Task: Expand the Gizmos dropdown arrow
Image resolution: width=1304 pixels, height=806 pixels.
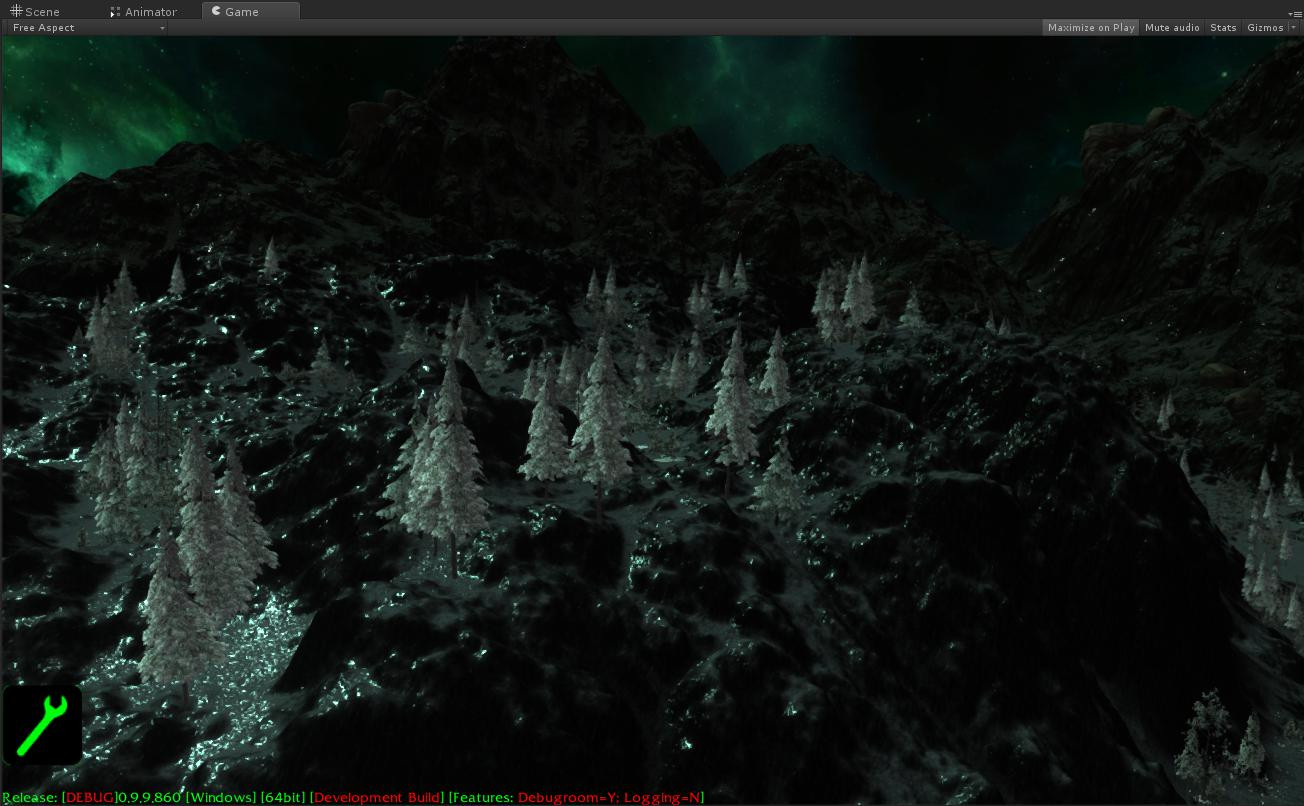Action: [1293, 28]
